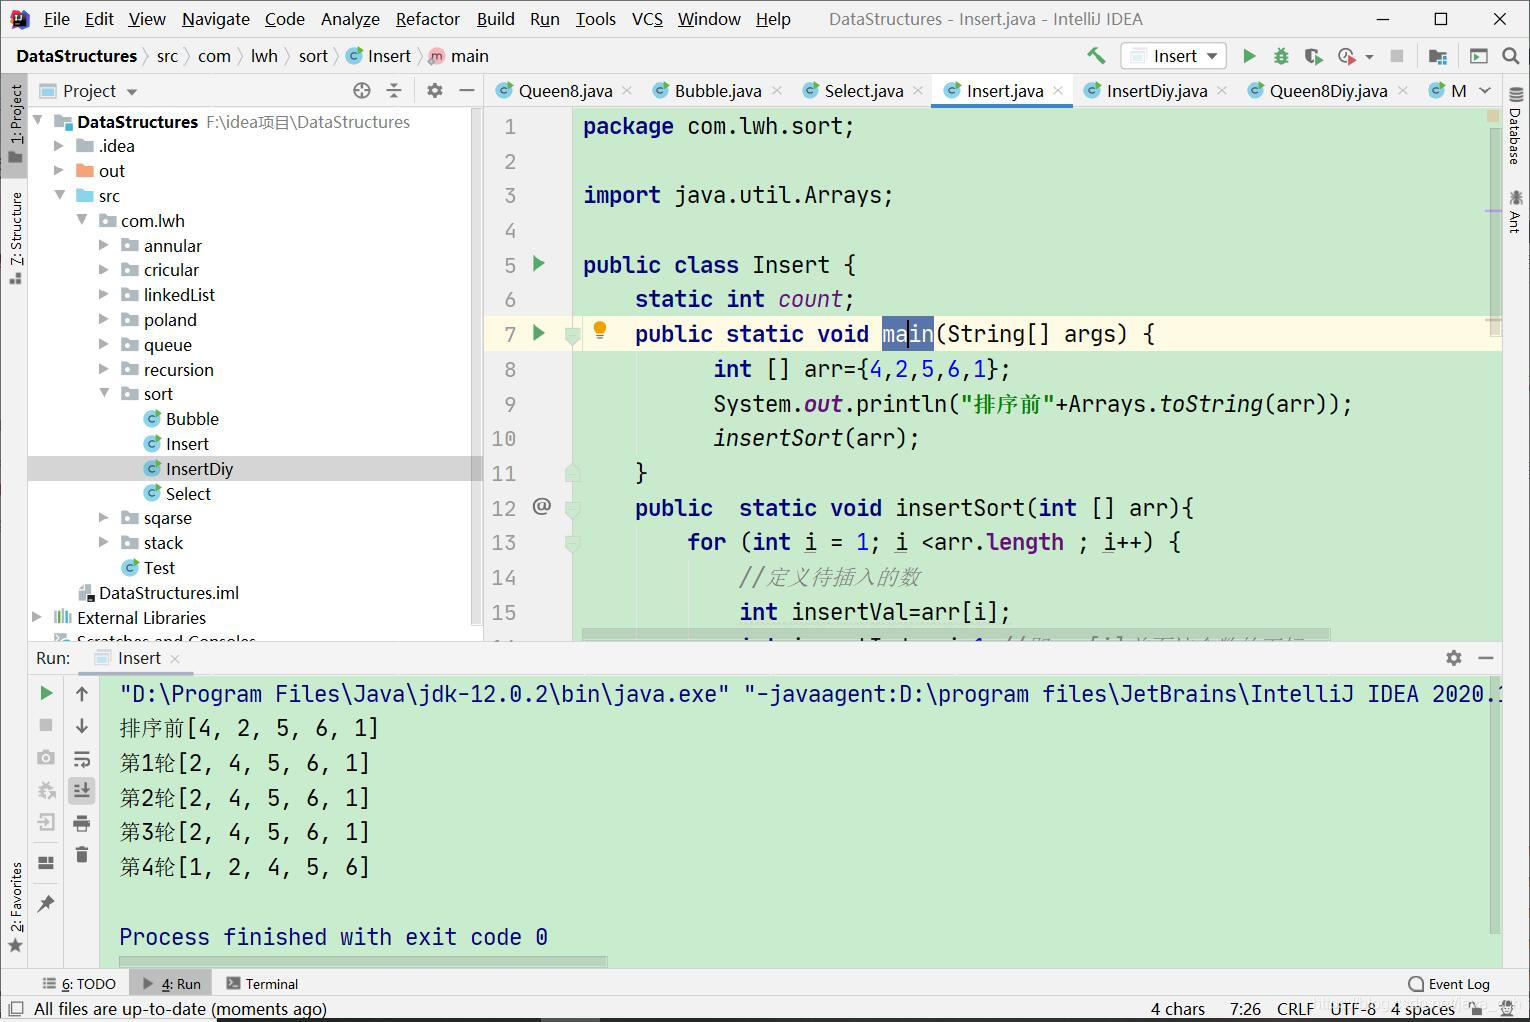Click the Search Everywhere magnifier icon
The height and width of the screenshot is (1022, 1530).
pos(1510,56)
